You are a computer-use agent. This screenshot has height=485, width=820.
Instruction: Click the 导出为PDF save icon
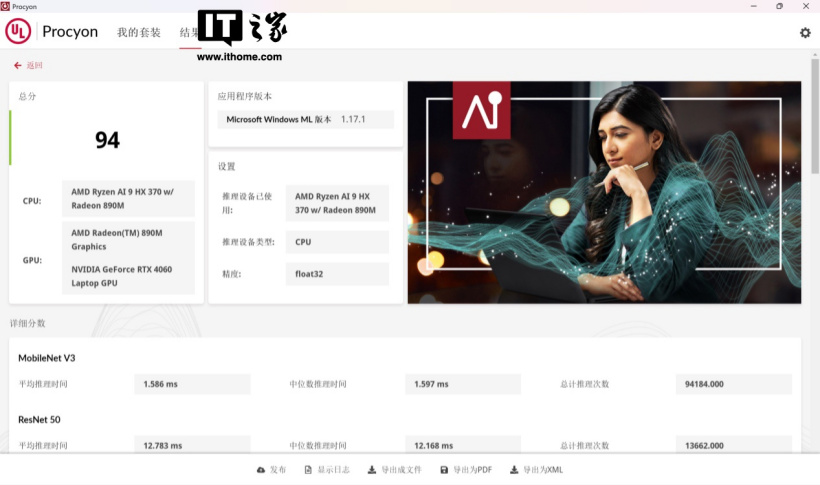click(444, 470)
